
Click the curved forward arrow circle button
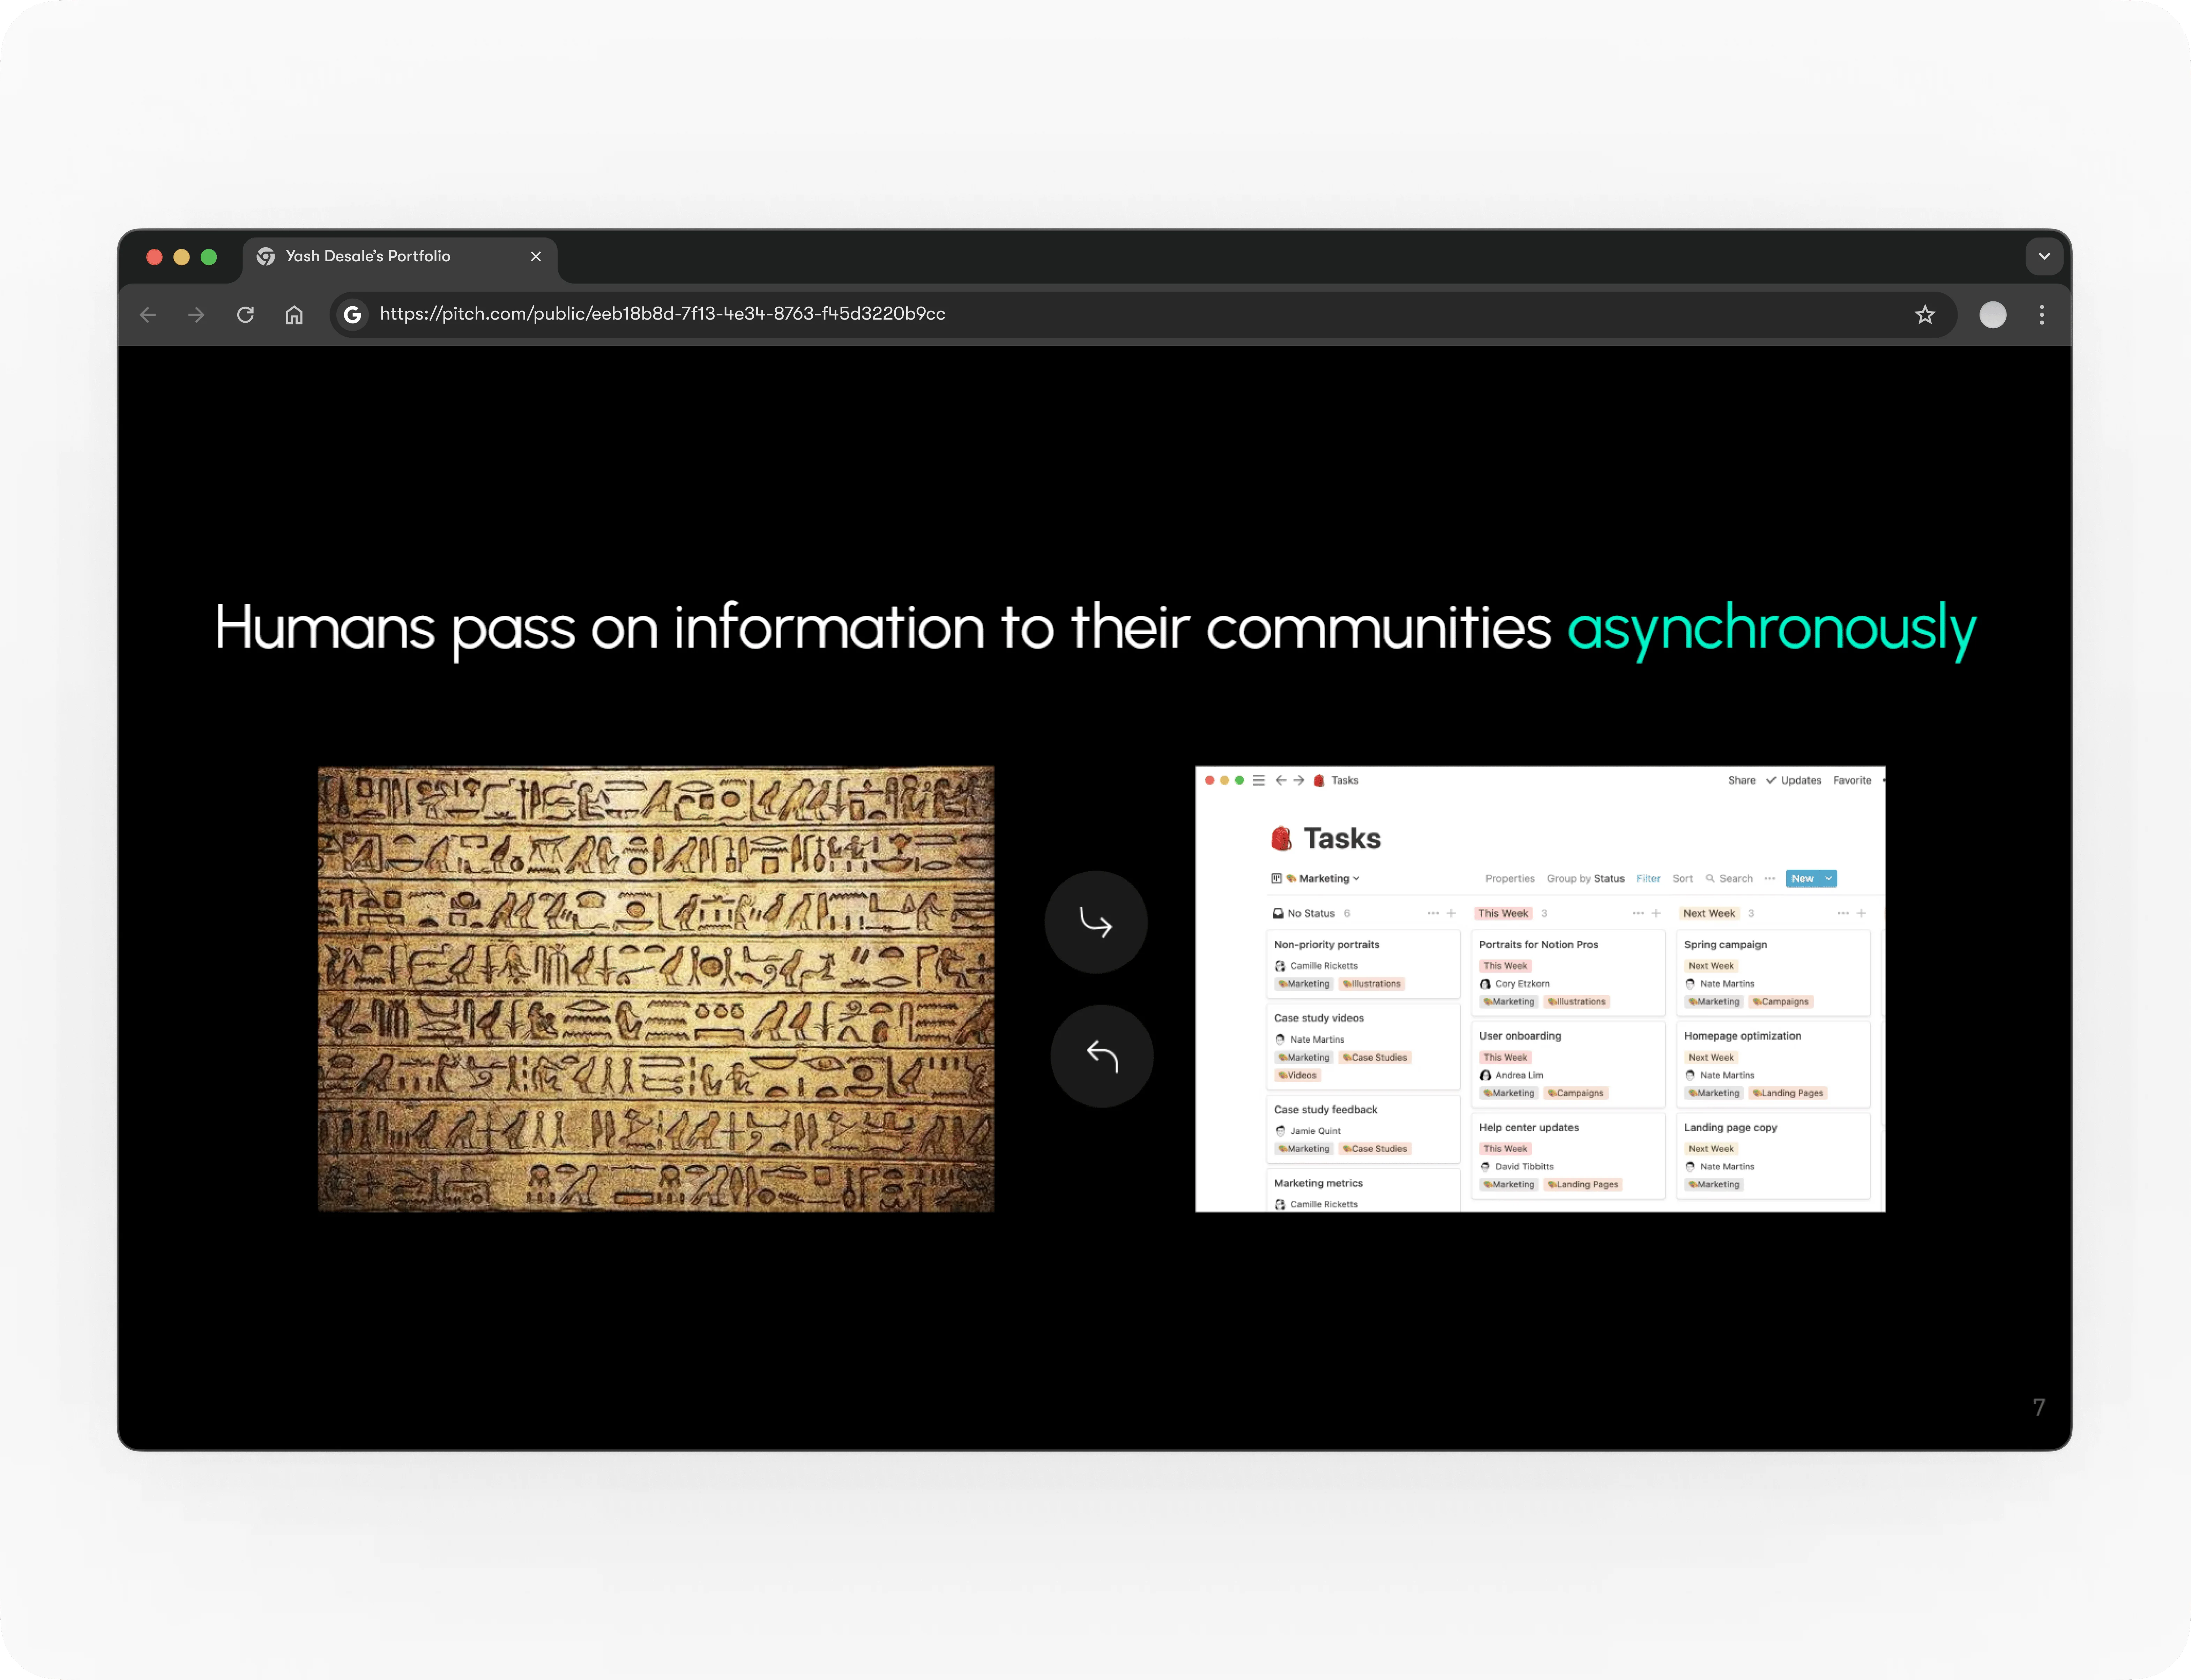click(1096, 922)
